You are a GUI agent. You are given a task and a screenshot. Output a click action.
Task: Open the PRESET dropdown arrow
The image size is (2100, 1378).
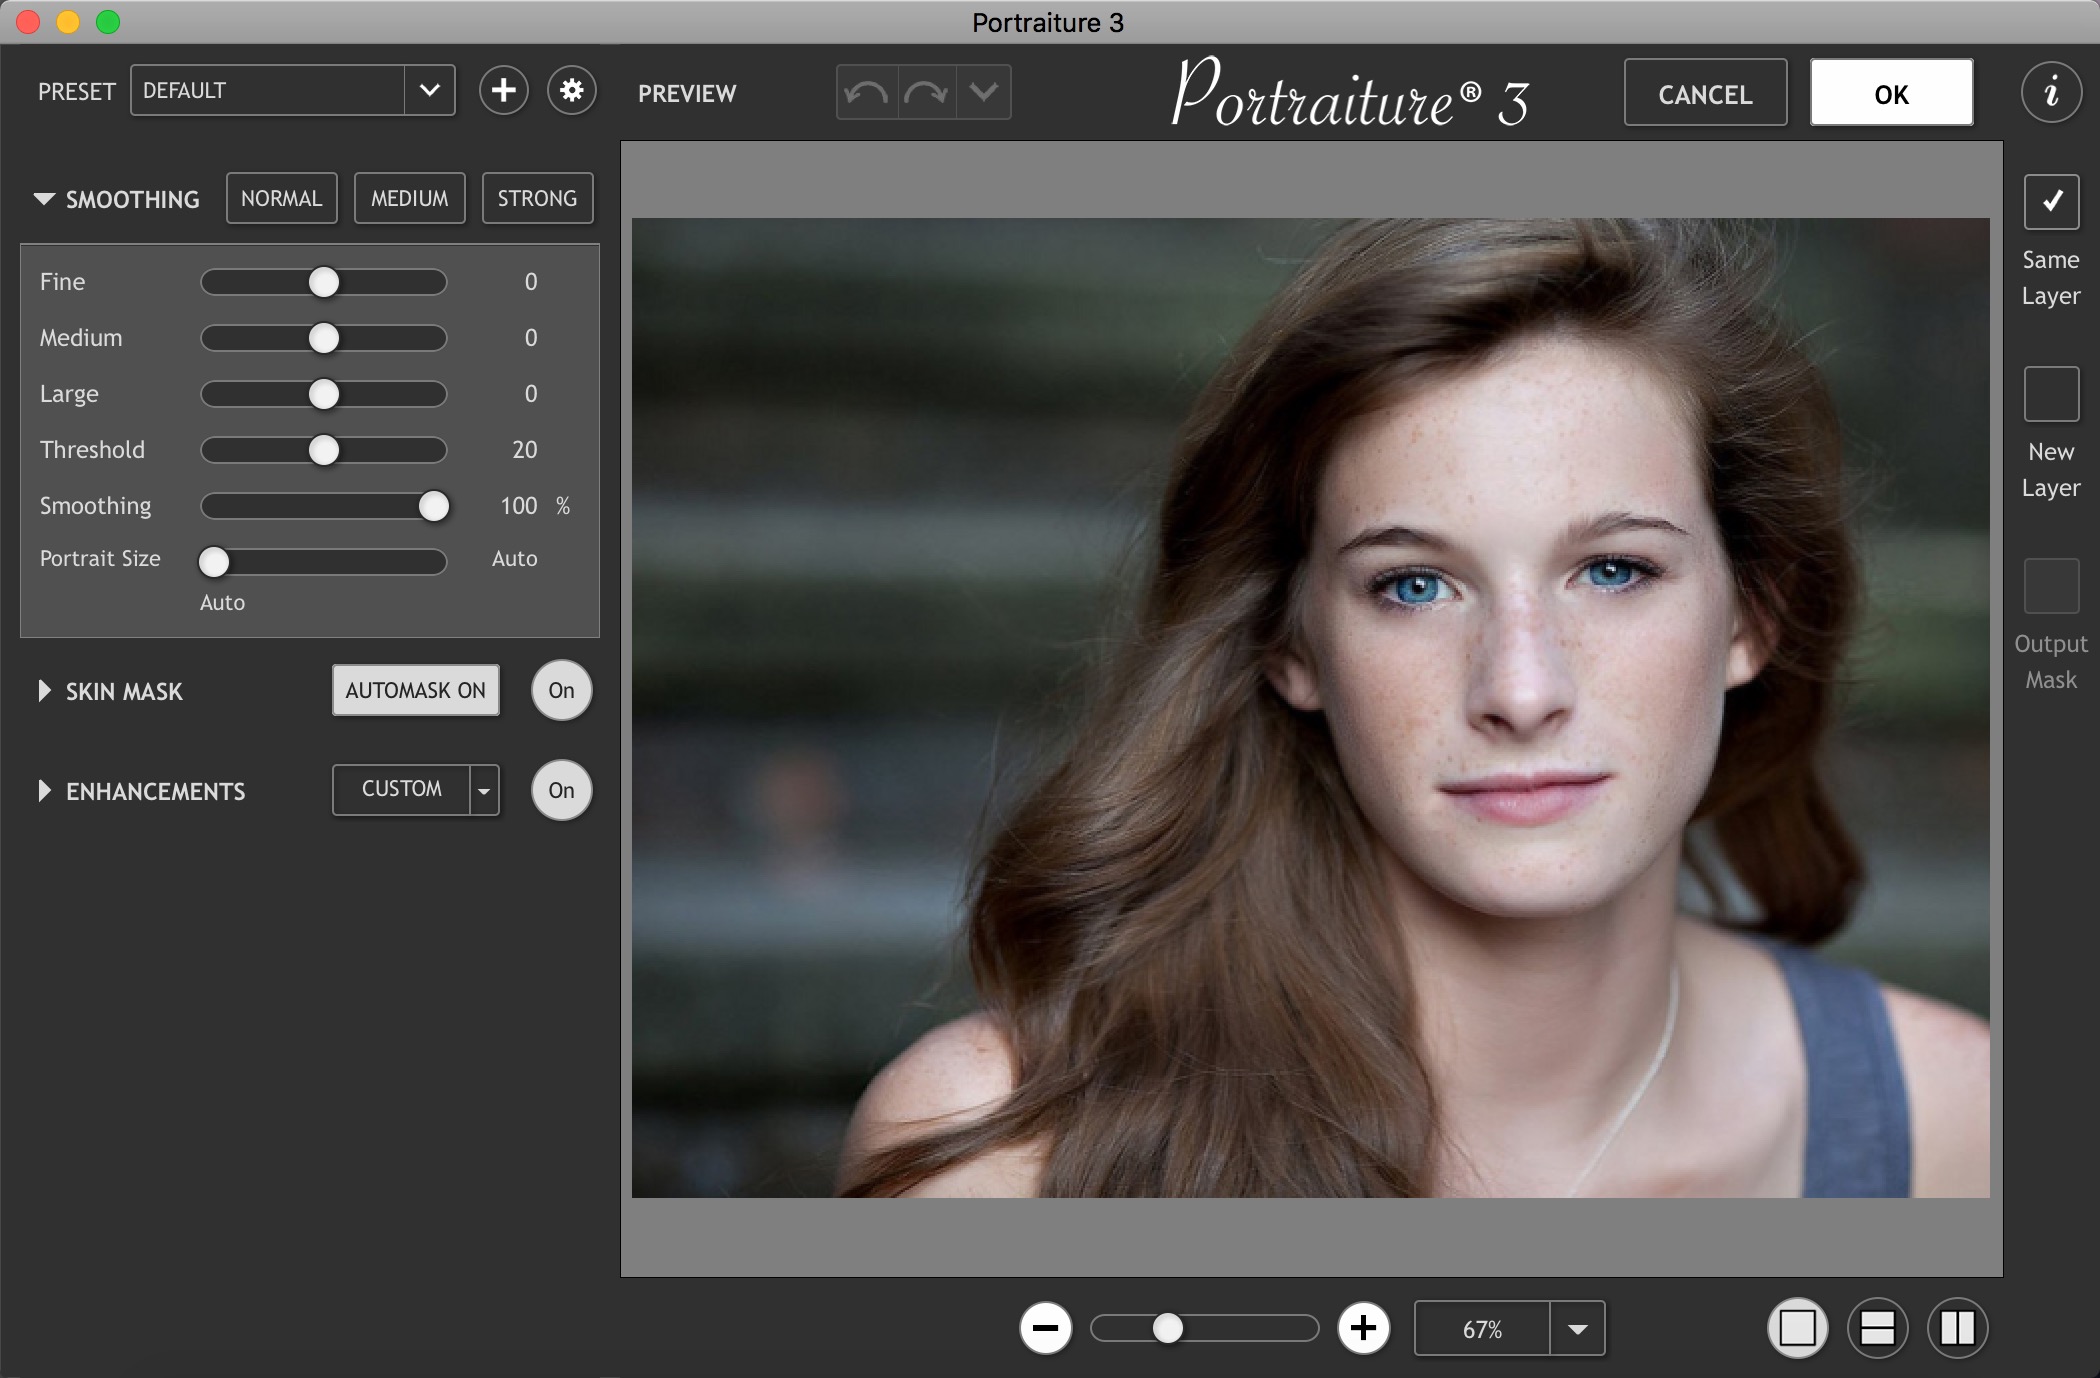[430, 91]
